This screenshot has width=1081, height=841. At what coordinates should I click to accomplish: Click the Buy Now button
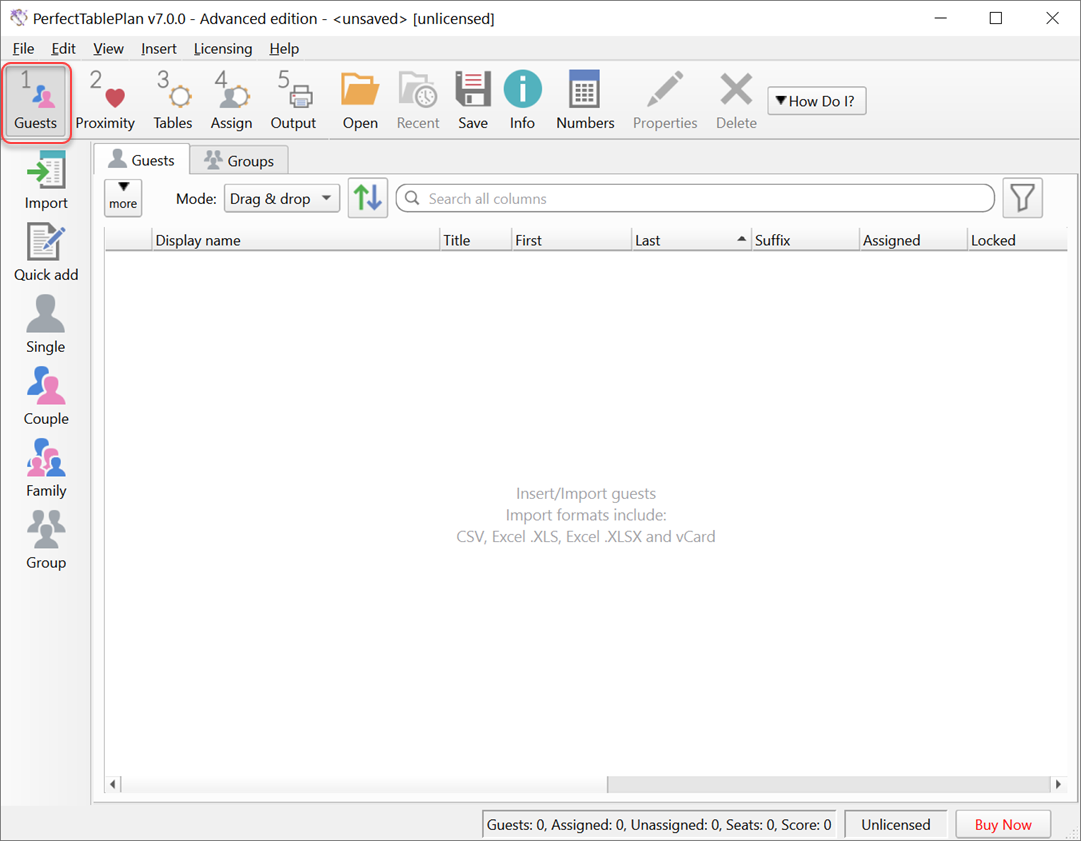pos(1003,824)
